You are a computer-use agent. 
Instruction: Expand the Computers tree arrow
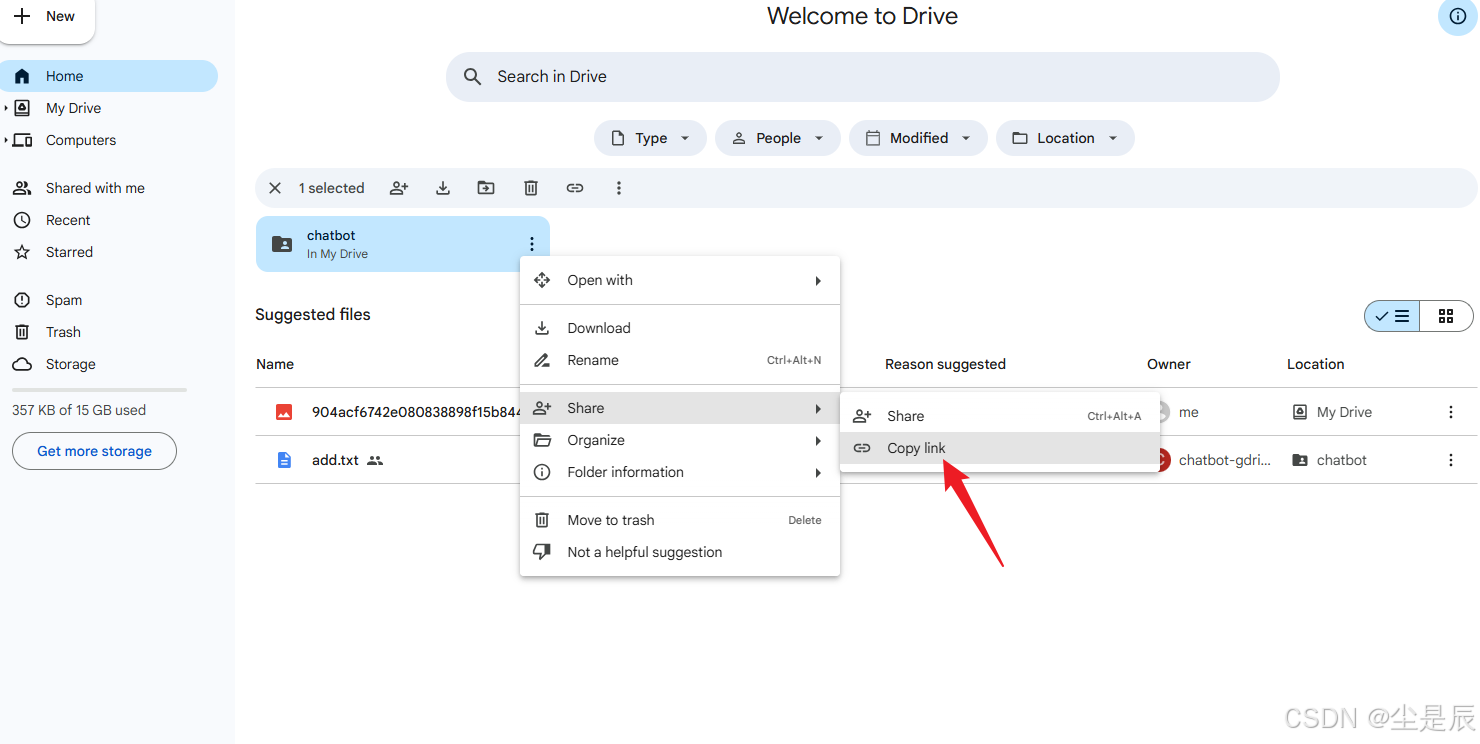[5, 140]
